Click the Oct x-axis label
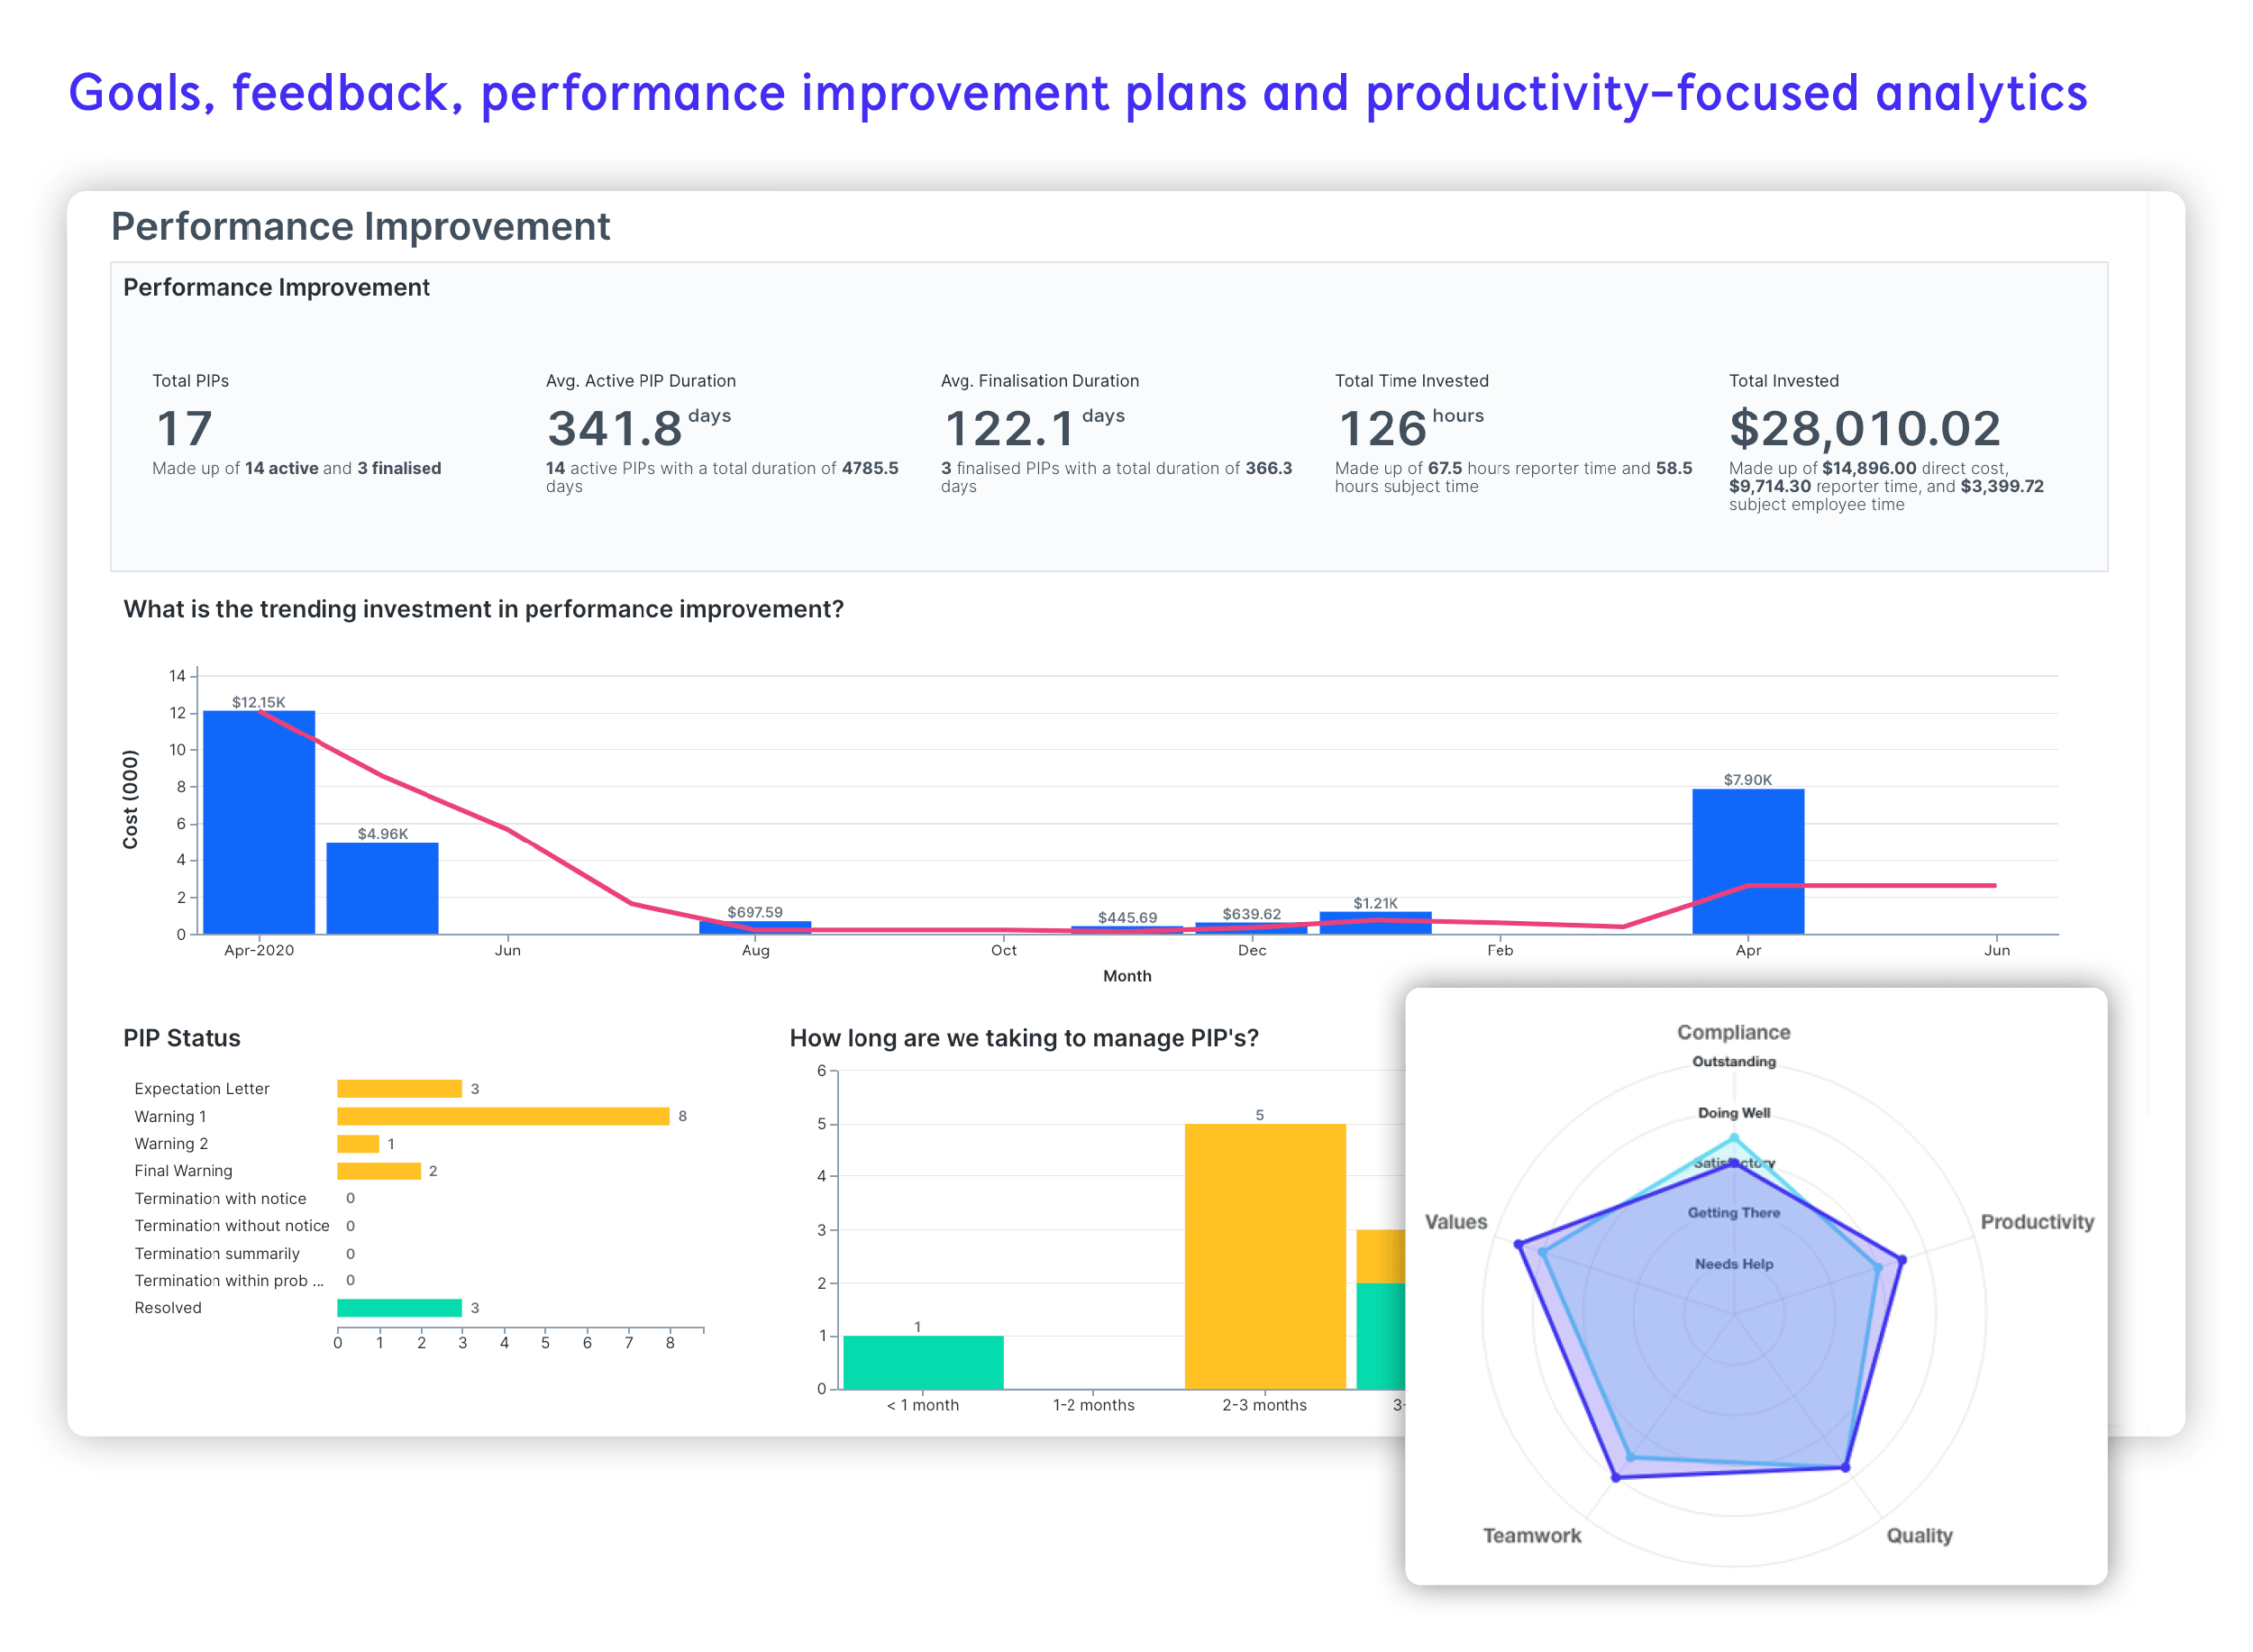Viewport: 2253px width, 1652px height. (1003, 950)
